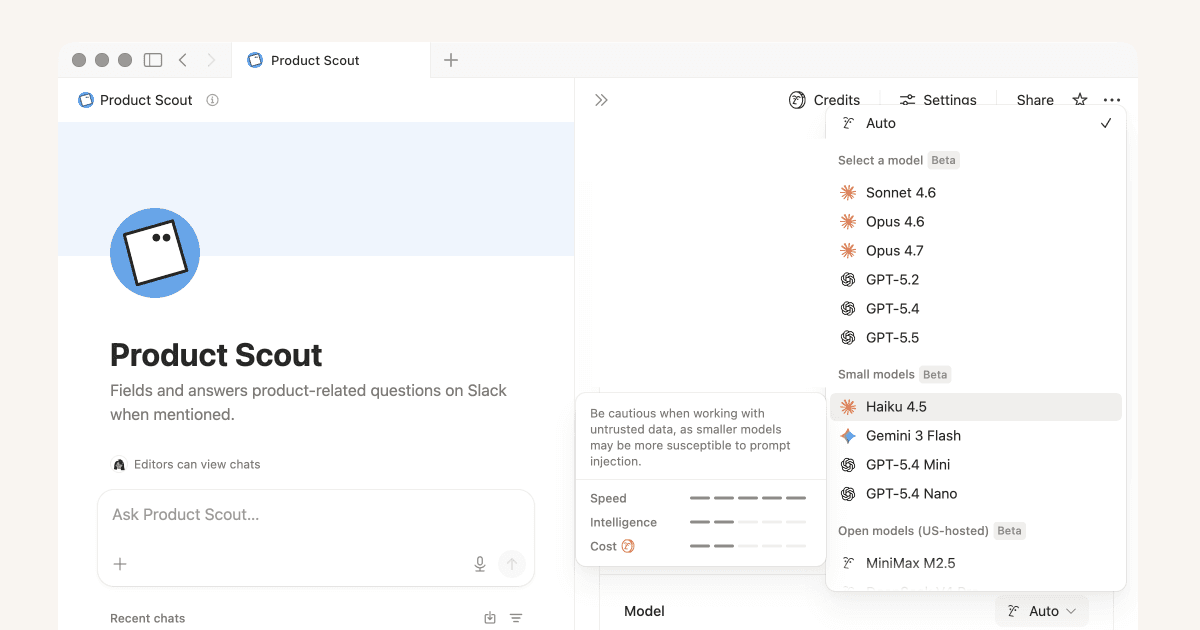Open the Model Auto dropdown
The height and width of the screenshot is (630, 1200).
click(x=1041, y=611)
